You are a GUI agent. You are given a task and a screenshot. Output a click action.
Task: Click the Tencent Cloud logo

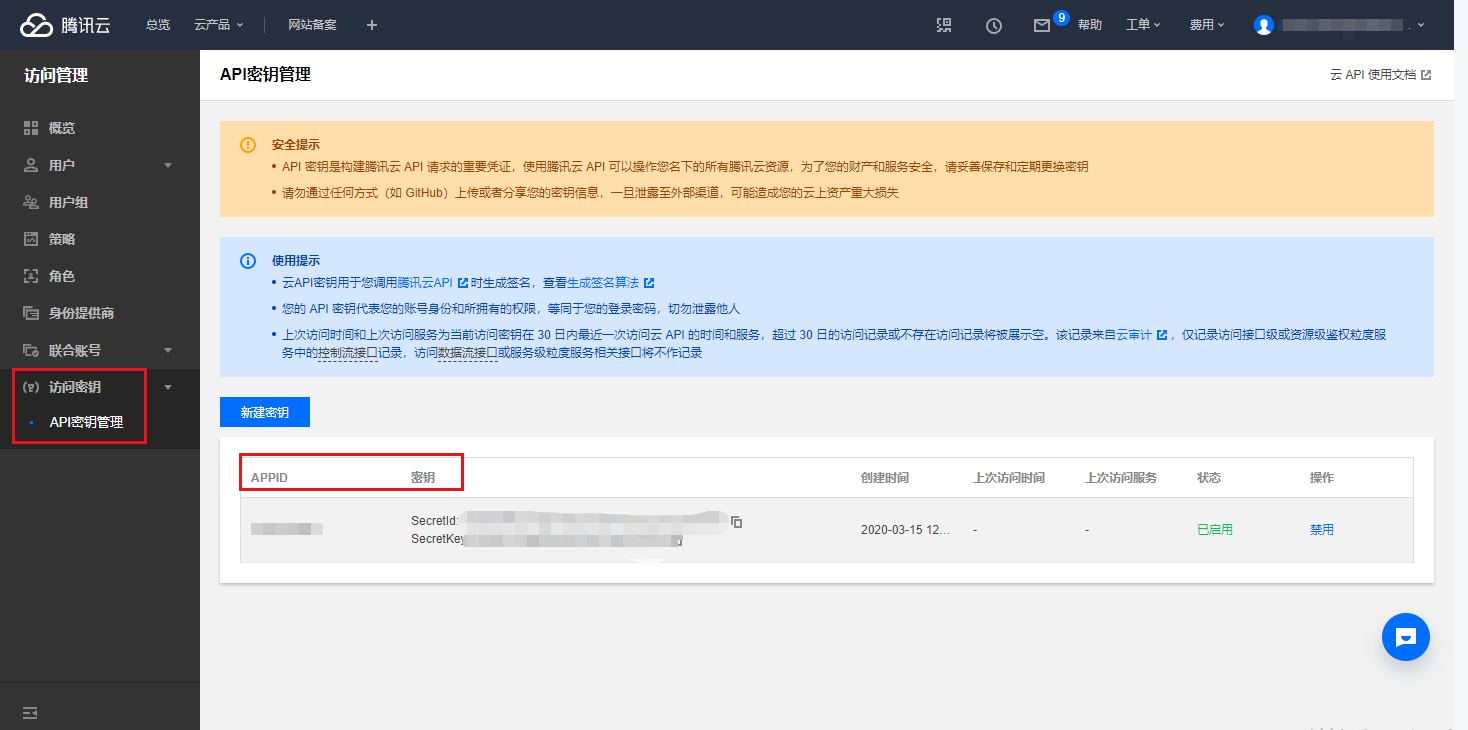click(65, 25)
